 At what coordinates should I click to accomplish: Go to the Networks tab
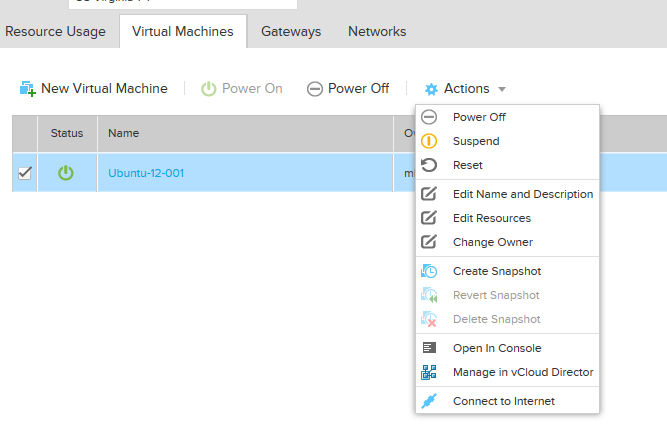click(x=377, y=31)
